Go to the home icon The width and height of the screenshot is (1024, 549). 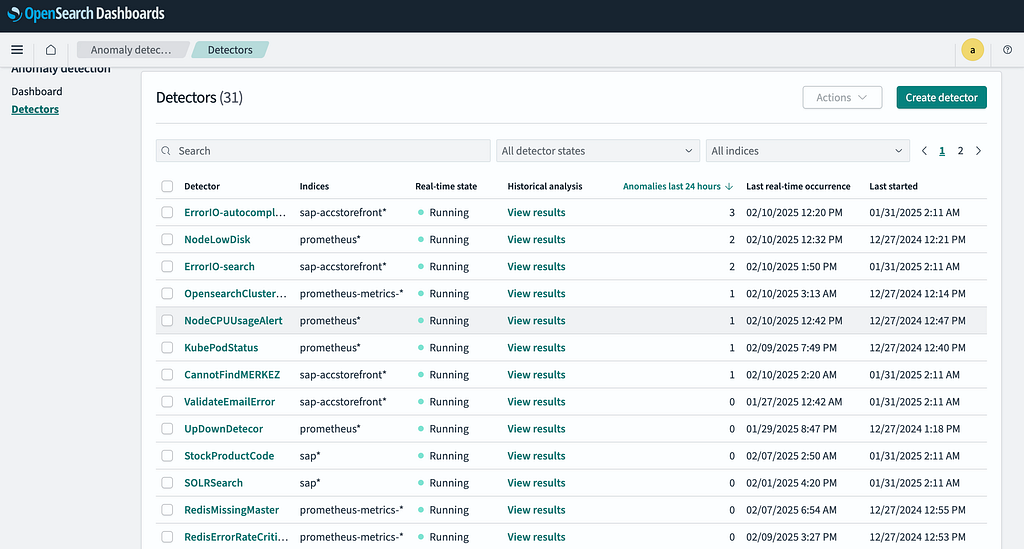coord(50,50)
